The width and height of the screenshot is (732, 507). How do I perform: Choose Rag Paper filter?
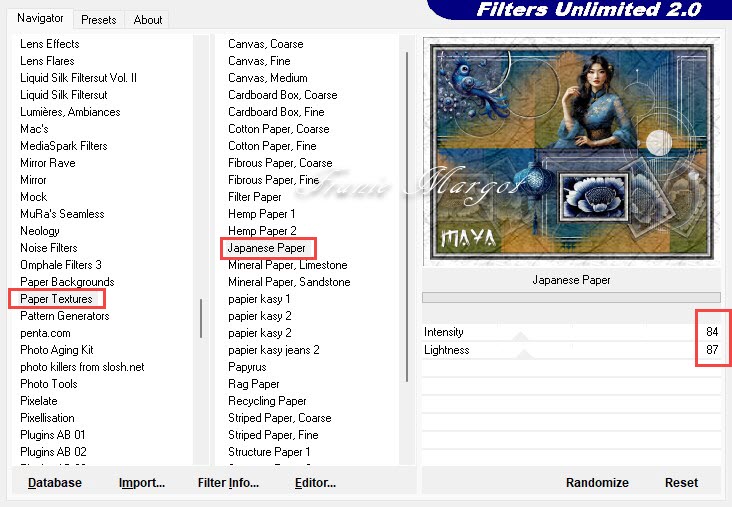click(x=253, y=384)
